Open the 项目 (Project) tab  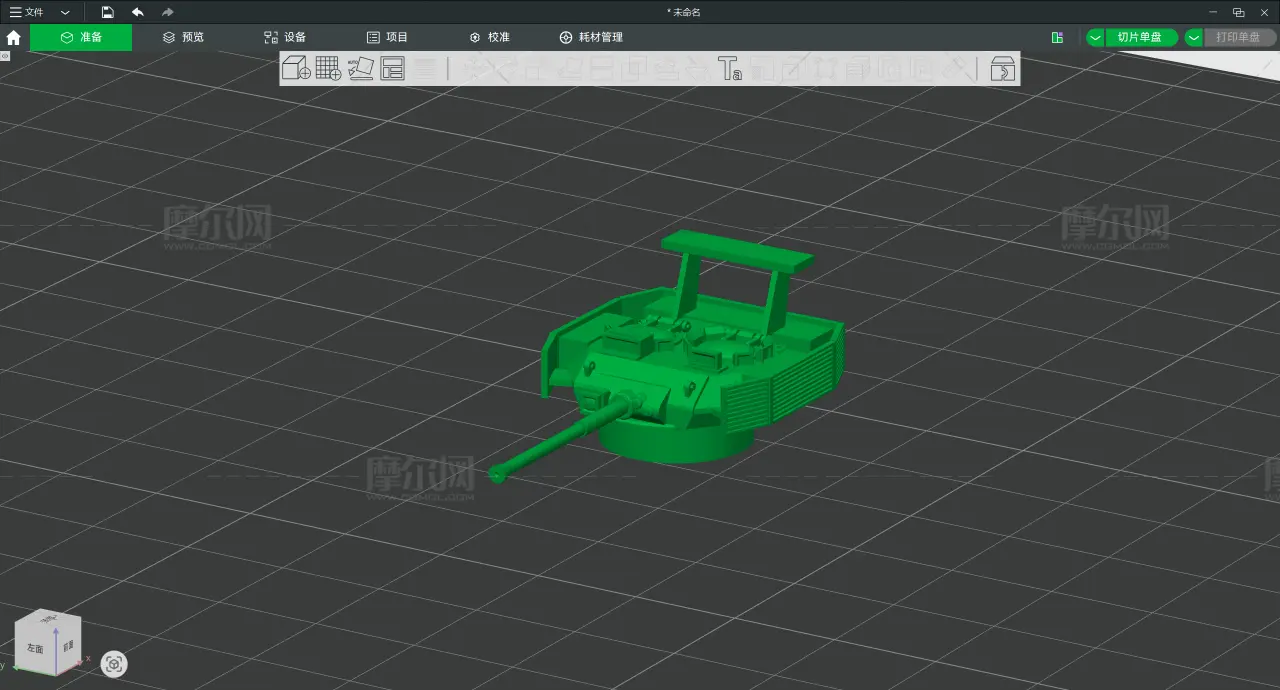(387, 37)
